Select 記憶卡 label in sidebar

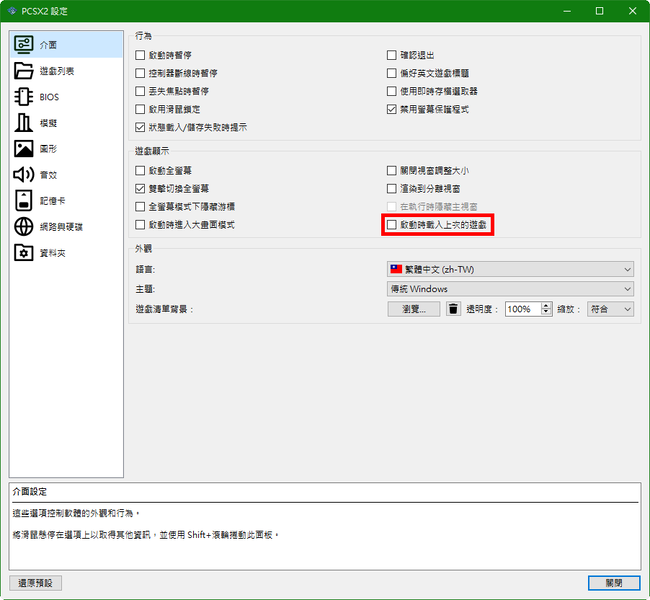(x=52, y=201)
